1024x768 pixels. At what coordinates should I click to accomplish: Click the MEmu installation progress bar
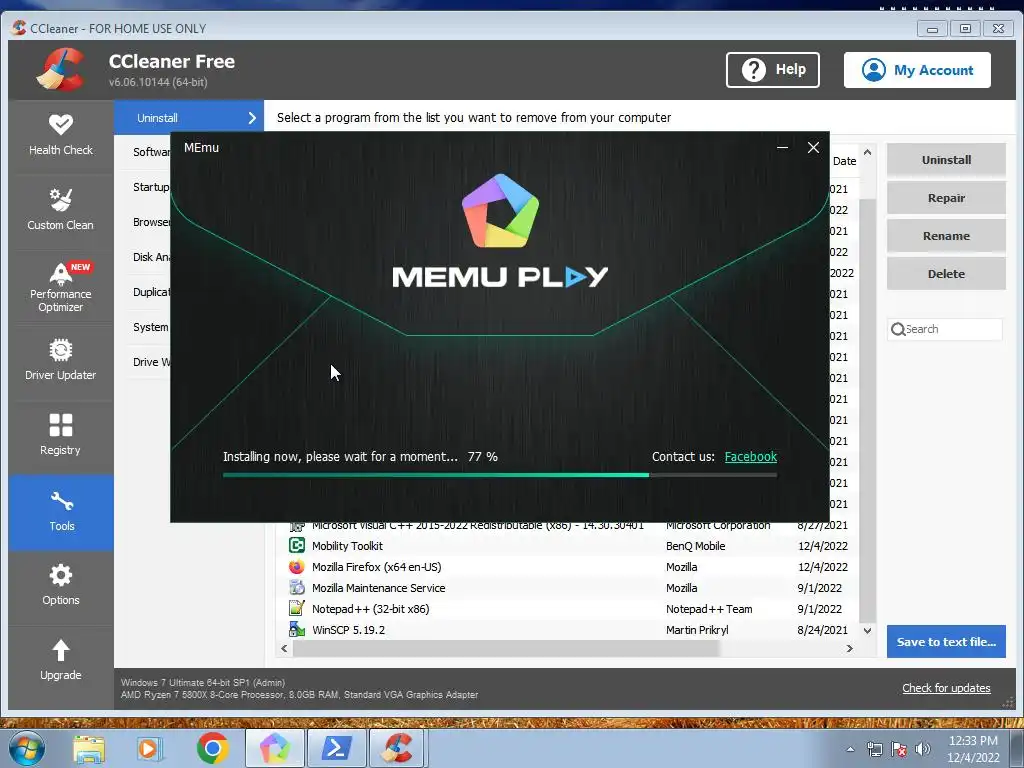click(500, 475)
